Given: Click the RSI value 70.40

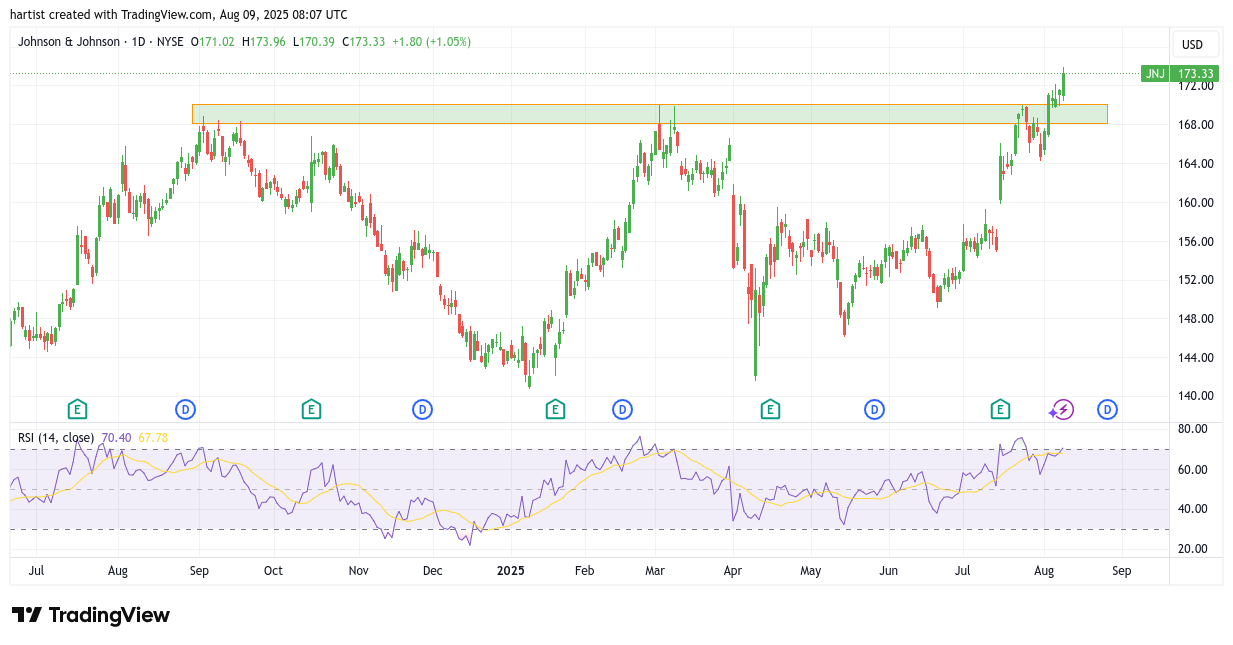Looking at the screenshot, I should click(x=117, y=437).
